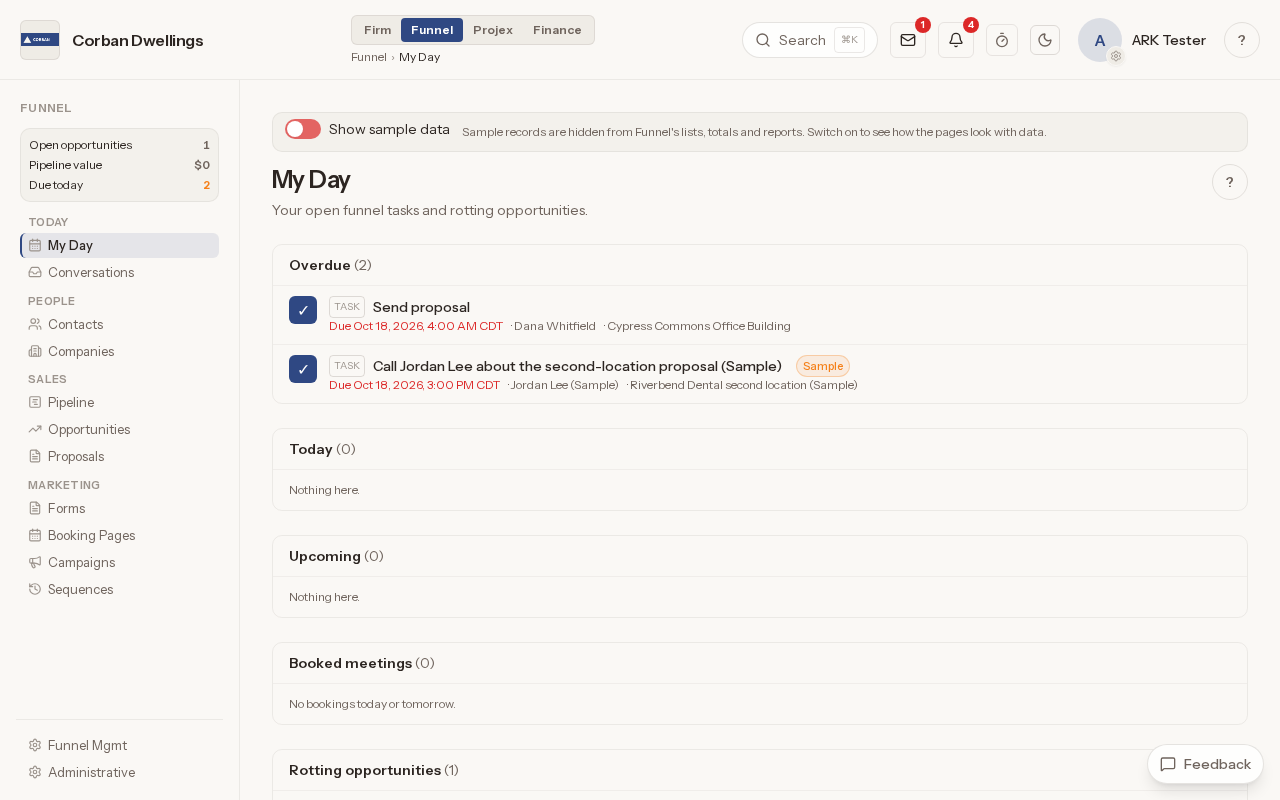Open Companies in the sidebar
Viewport: 1280px width, 800px height.
(119, 351)
